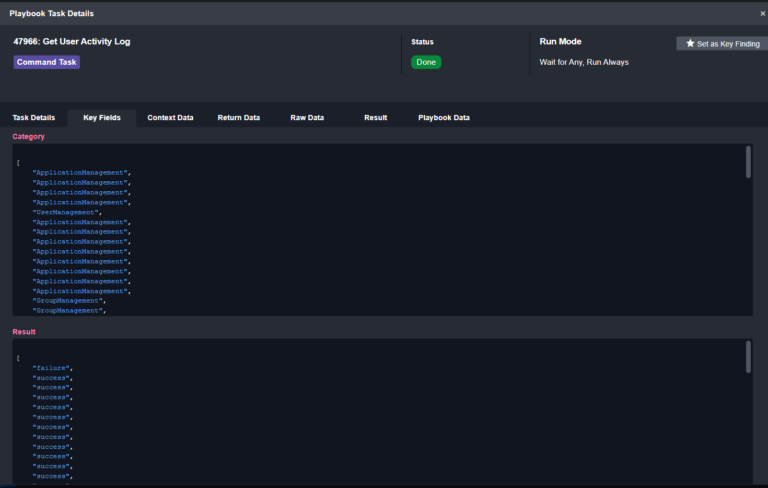The height and width of the screenshot is (488, 768).
Task: Click the Set as Key Finding button
Action: pyautogui.click(x=722, y=43)
